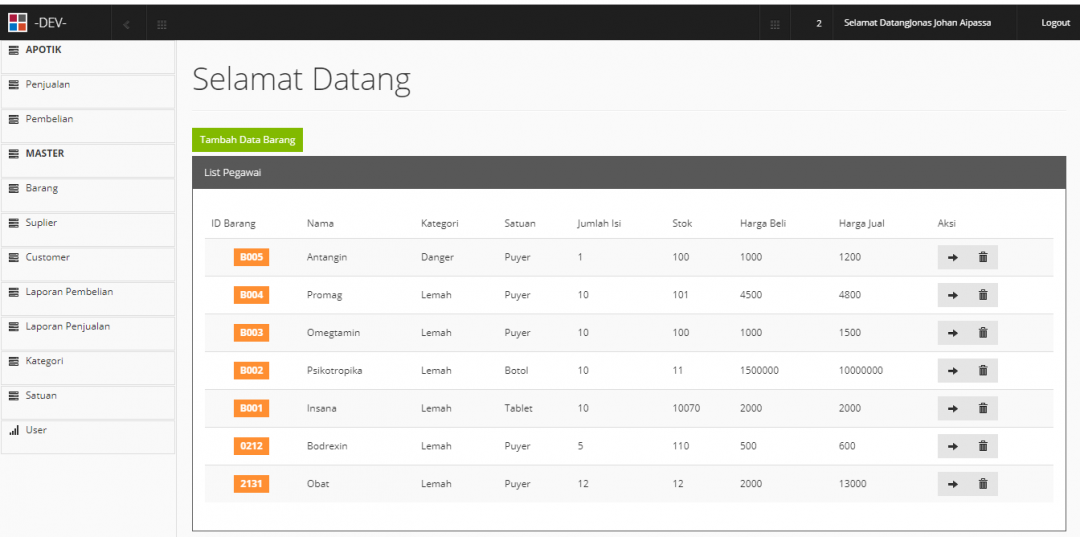Delete the Bodrexin row with trash icon
The height and width of the screenshot is (537, 1080).
coord(983,446)
